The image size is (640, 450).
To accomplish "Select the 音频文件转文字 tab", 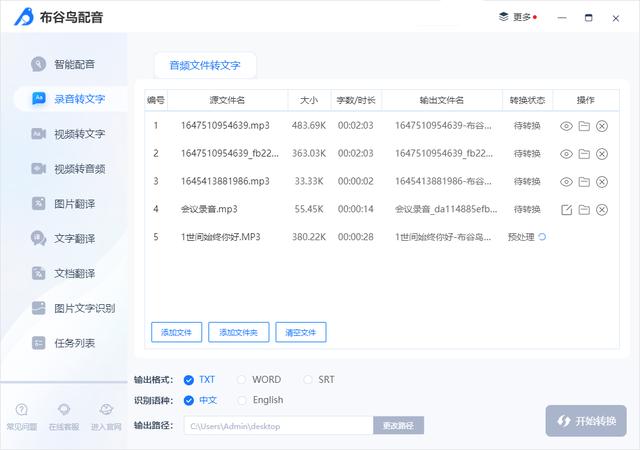I will tap(205, 65).
